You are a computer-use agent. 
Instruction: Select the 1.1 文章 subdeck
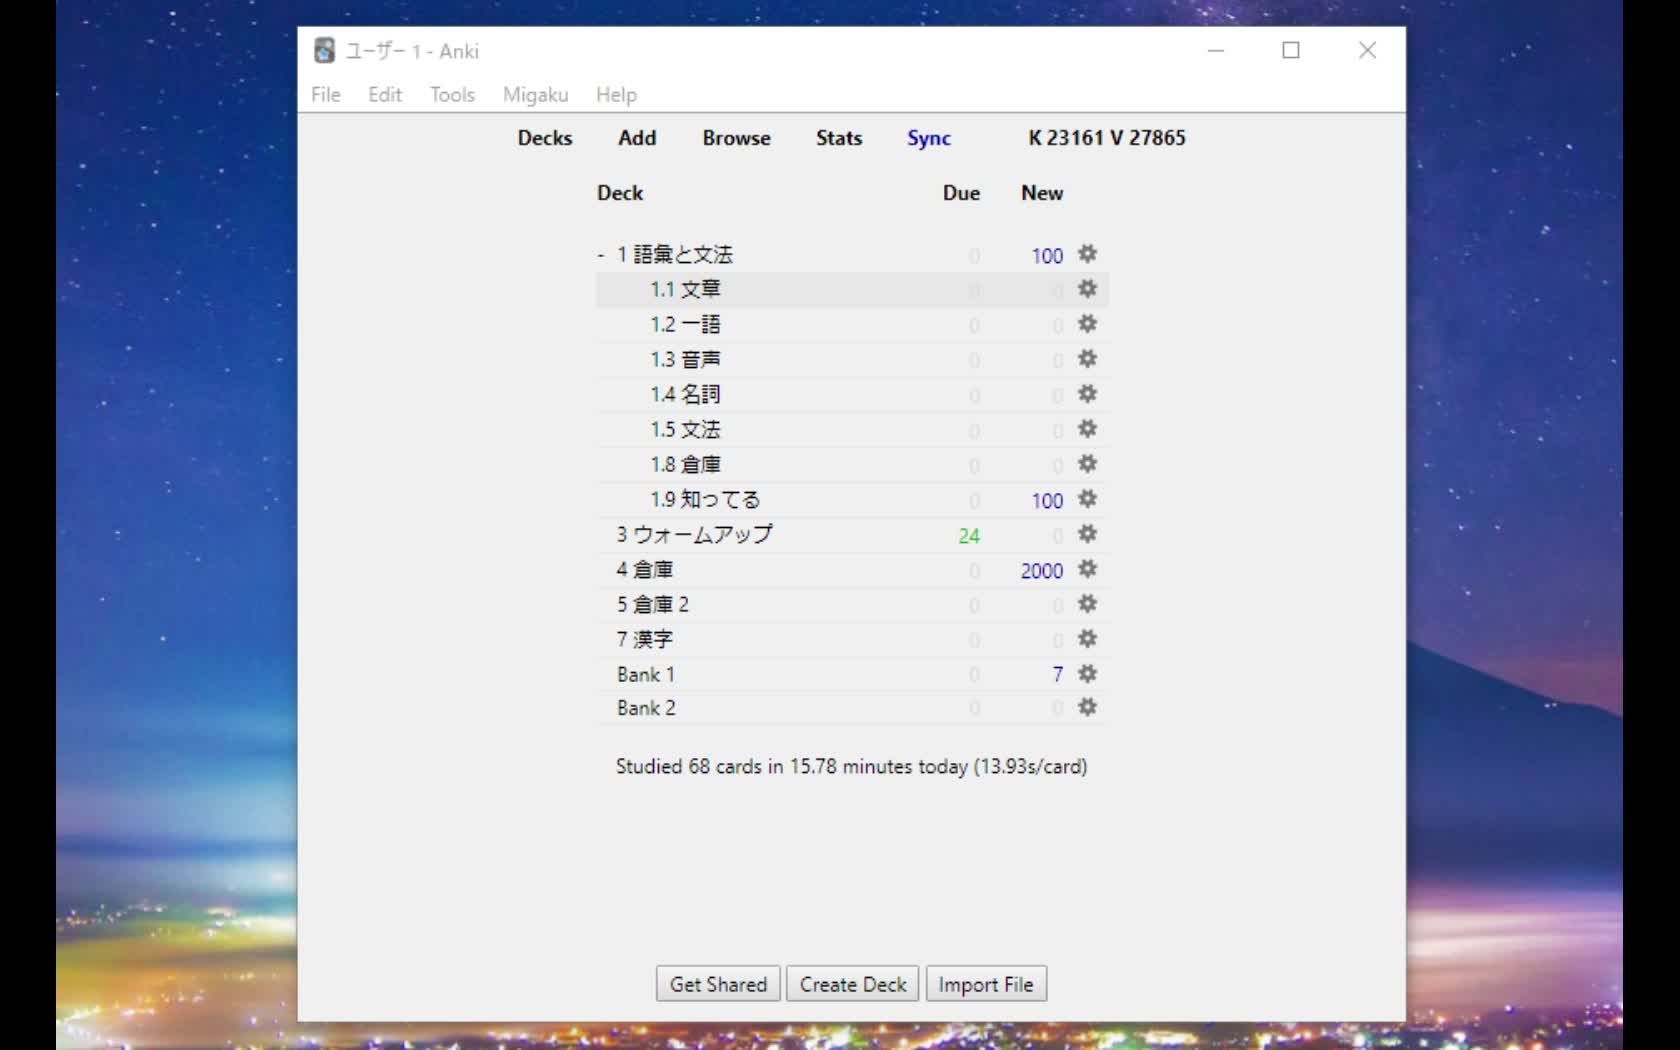[686, 289]
